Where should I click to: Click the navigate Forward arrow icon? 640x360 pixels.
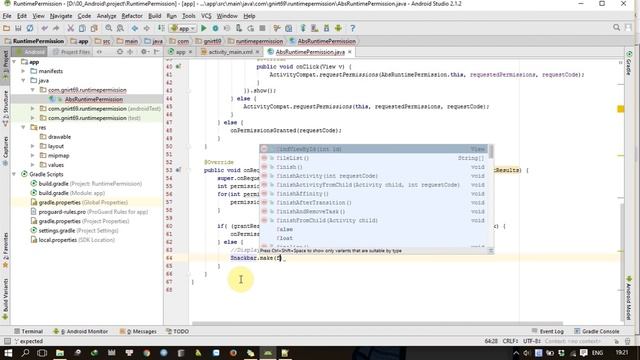click(x=147, y=28)
